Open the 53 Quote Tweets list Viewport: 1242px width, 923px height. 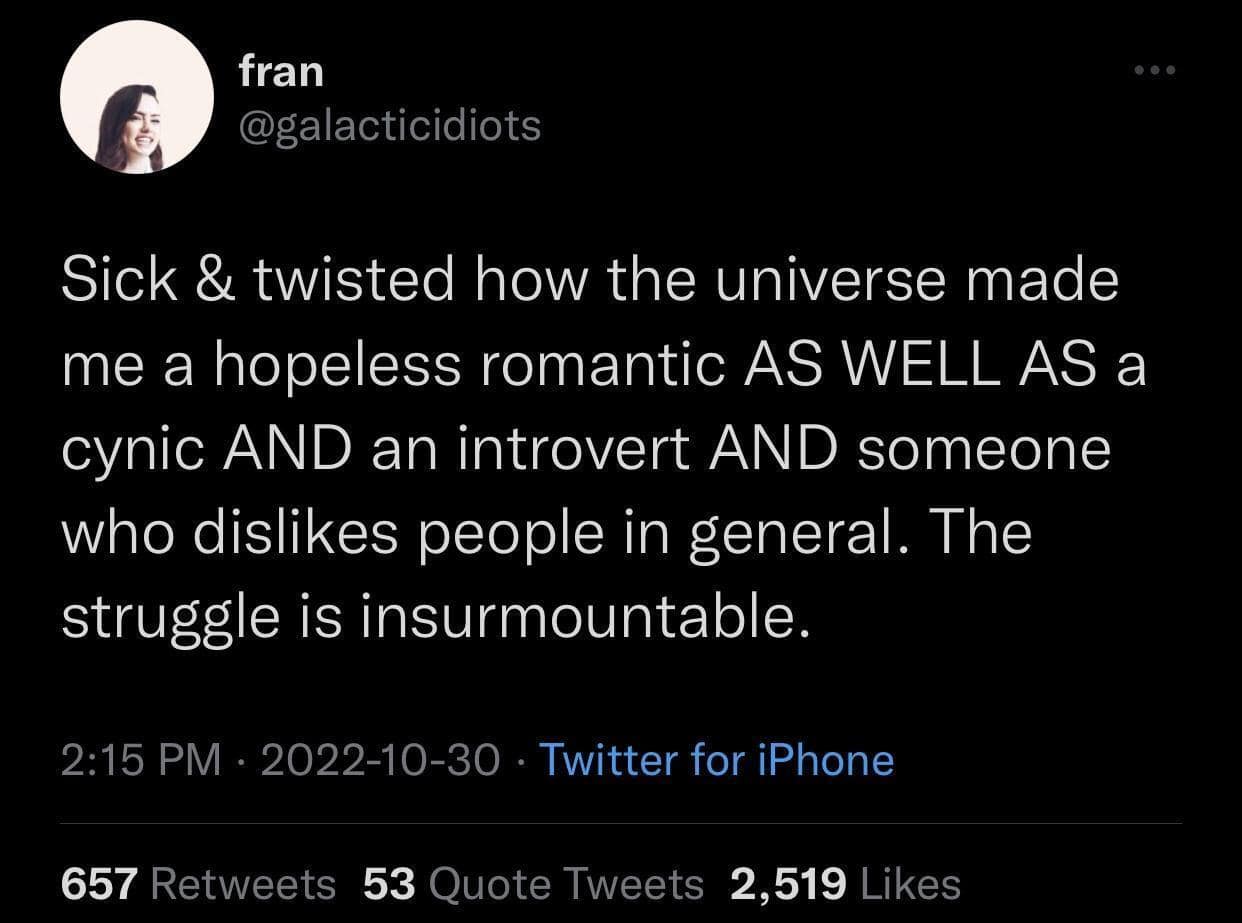point(533,884)
